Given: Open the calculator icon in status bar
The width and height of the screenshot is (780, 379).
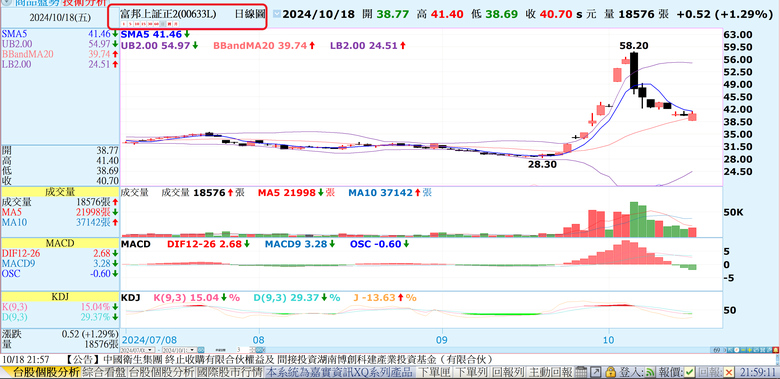Looking at the screenshot, I should click(581, 372).
